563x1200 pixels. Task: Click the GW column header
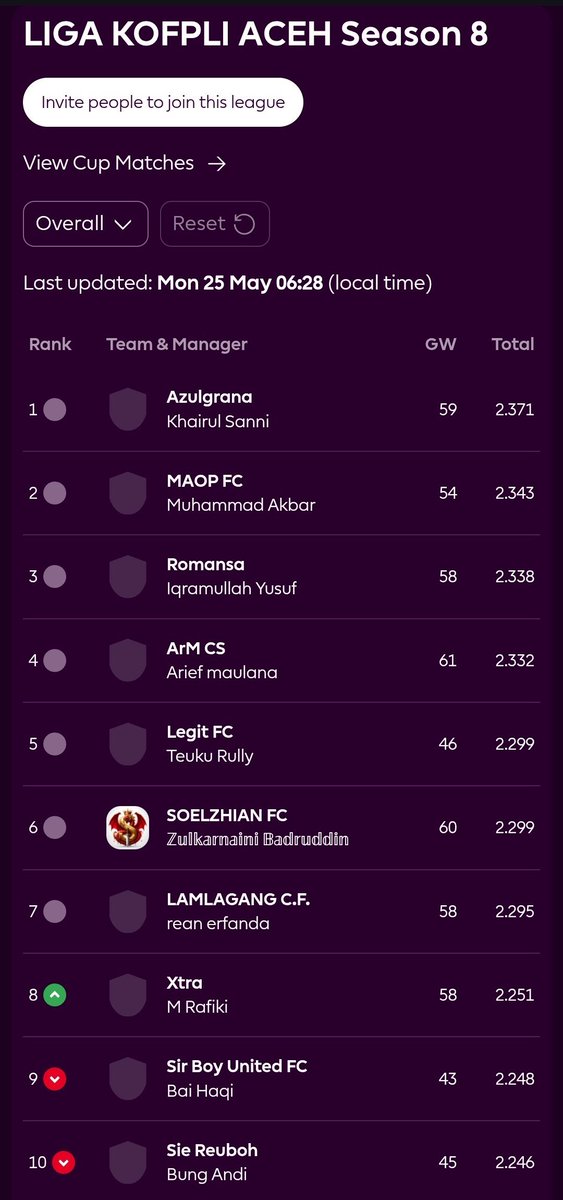pyautogui.click(x=441, y=344)
